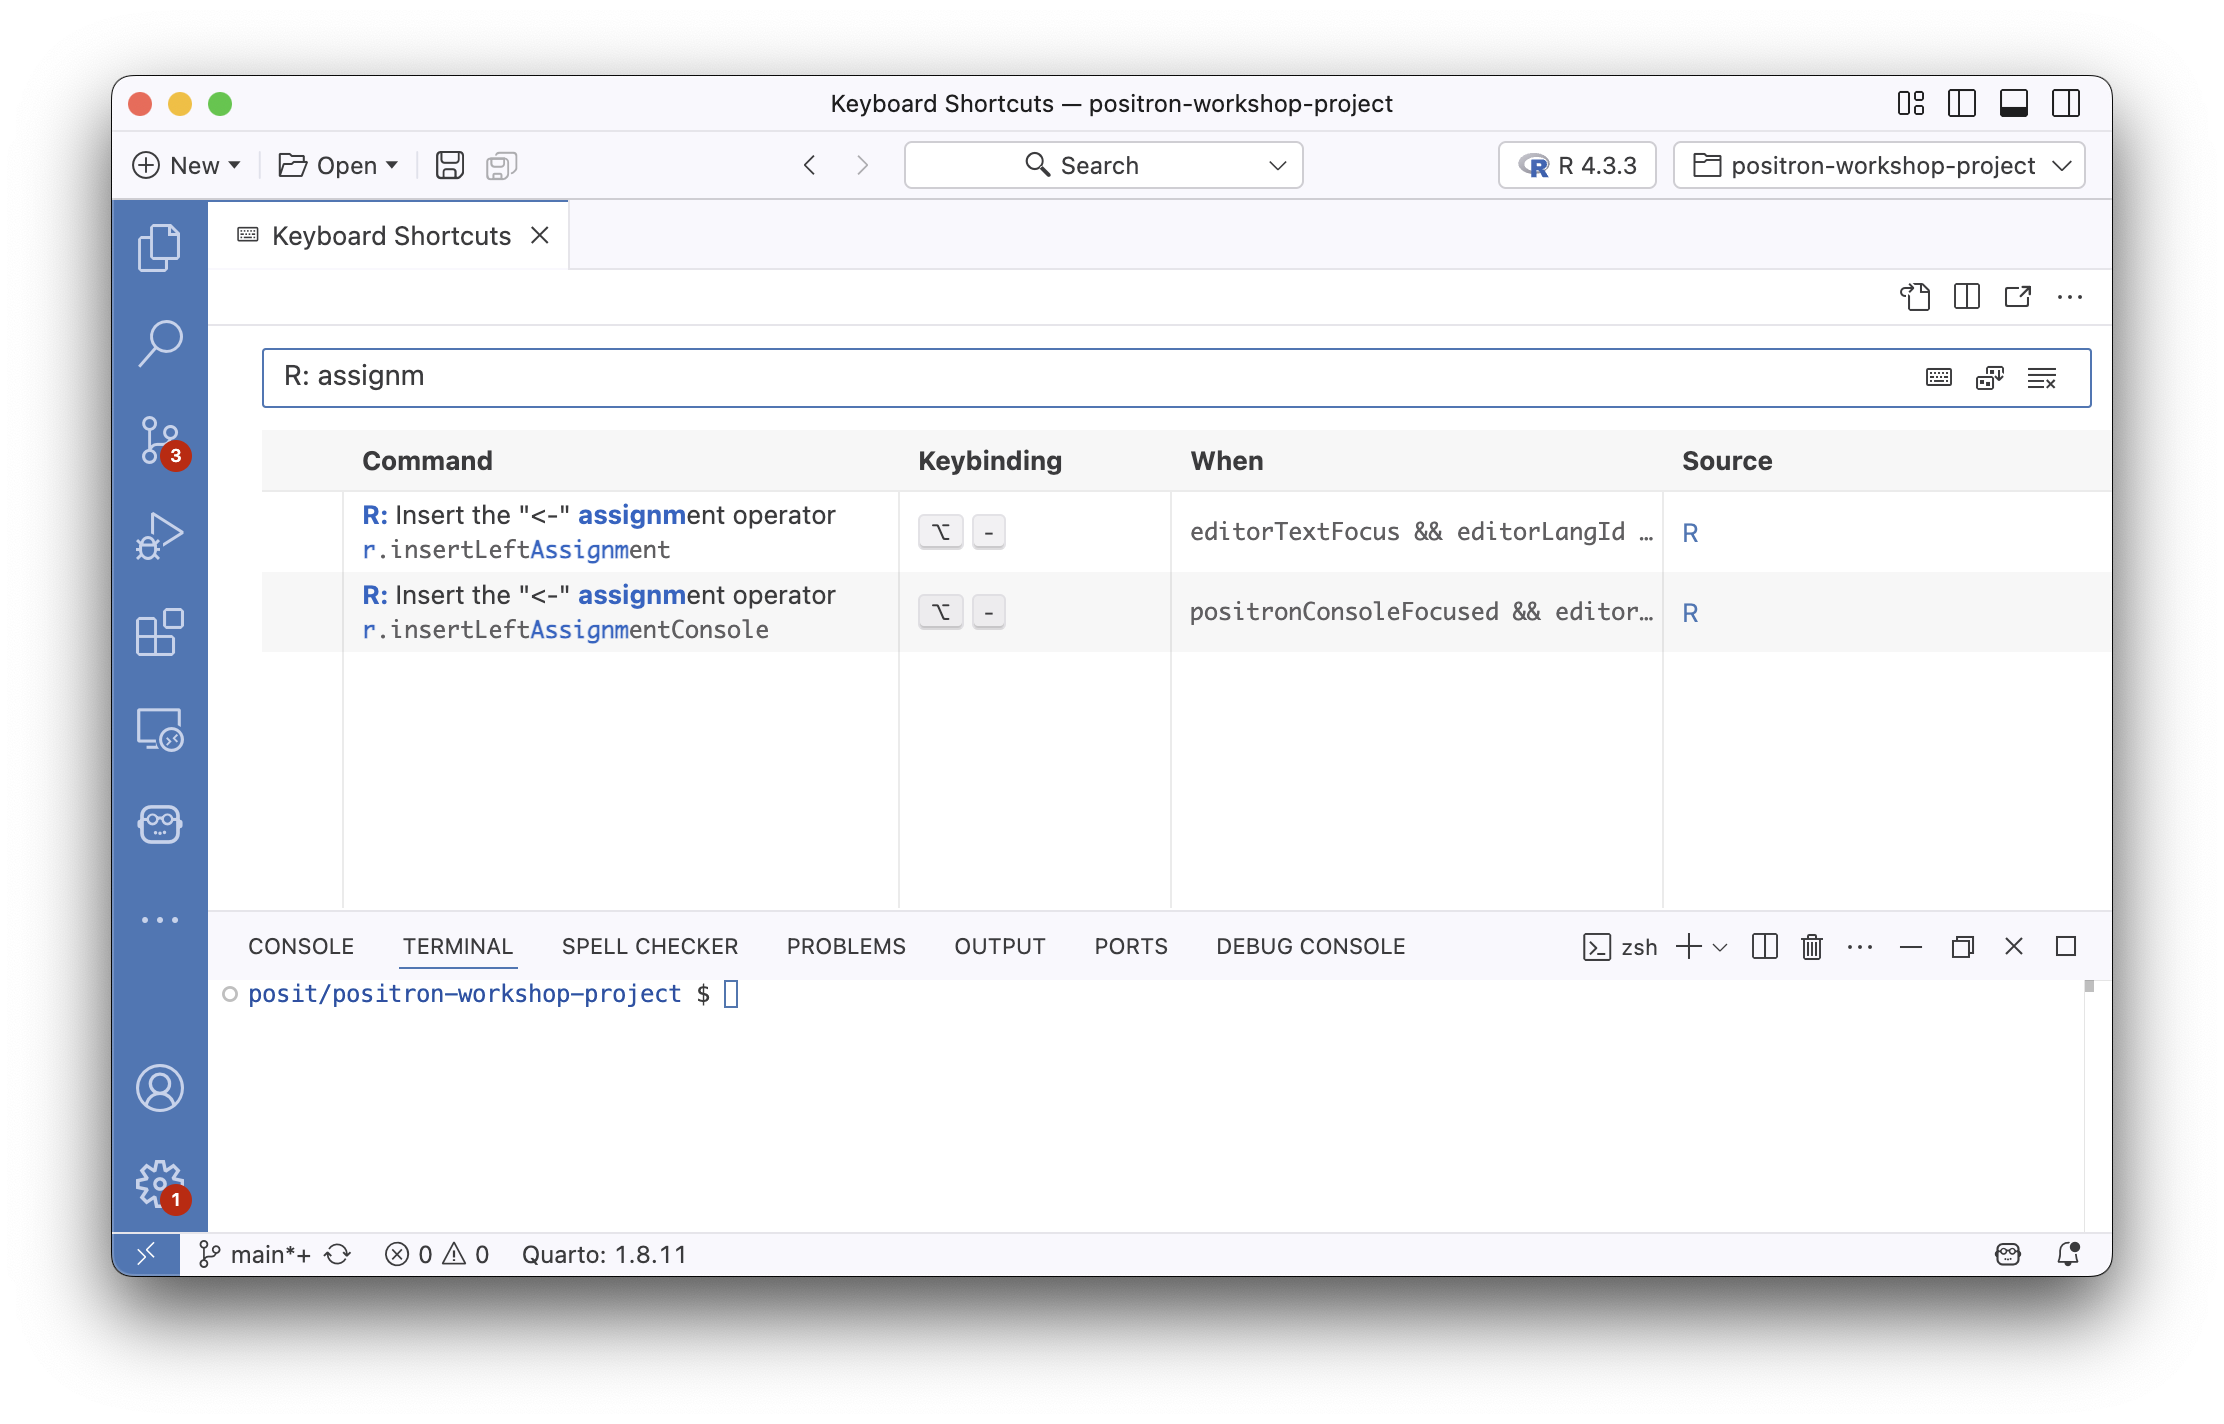Image resolution: width=2224 pixels, height=1424 pixels.
Task: Create a new terminal with the plus button
Action: point(1688,946)
